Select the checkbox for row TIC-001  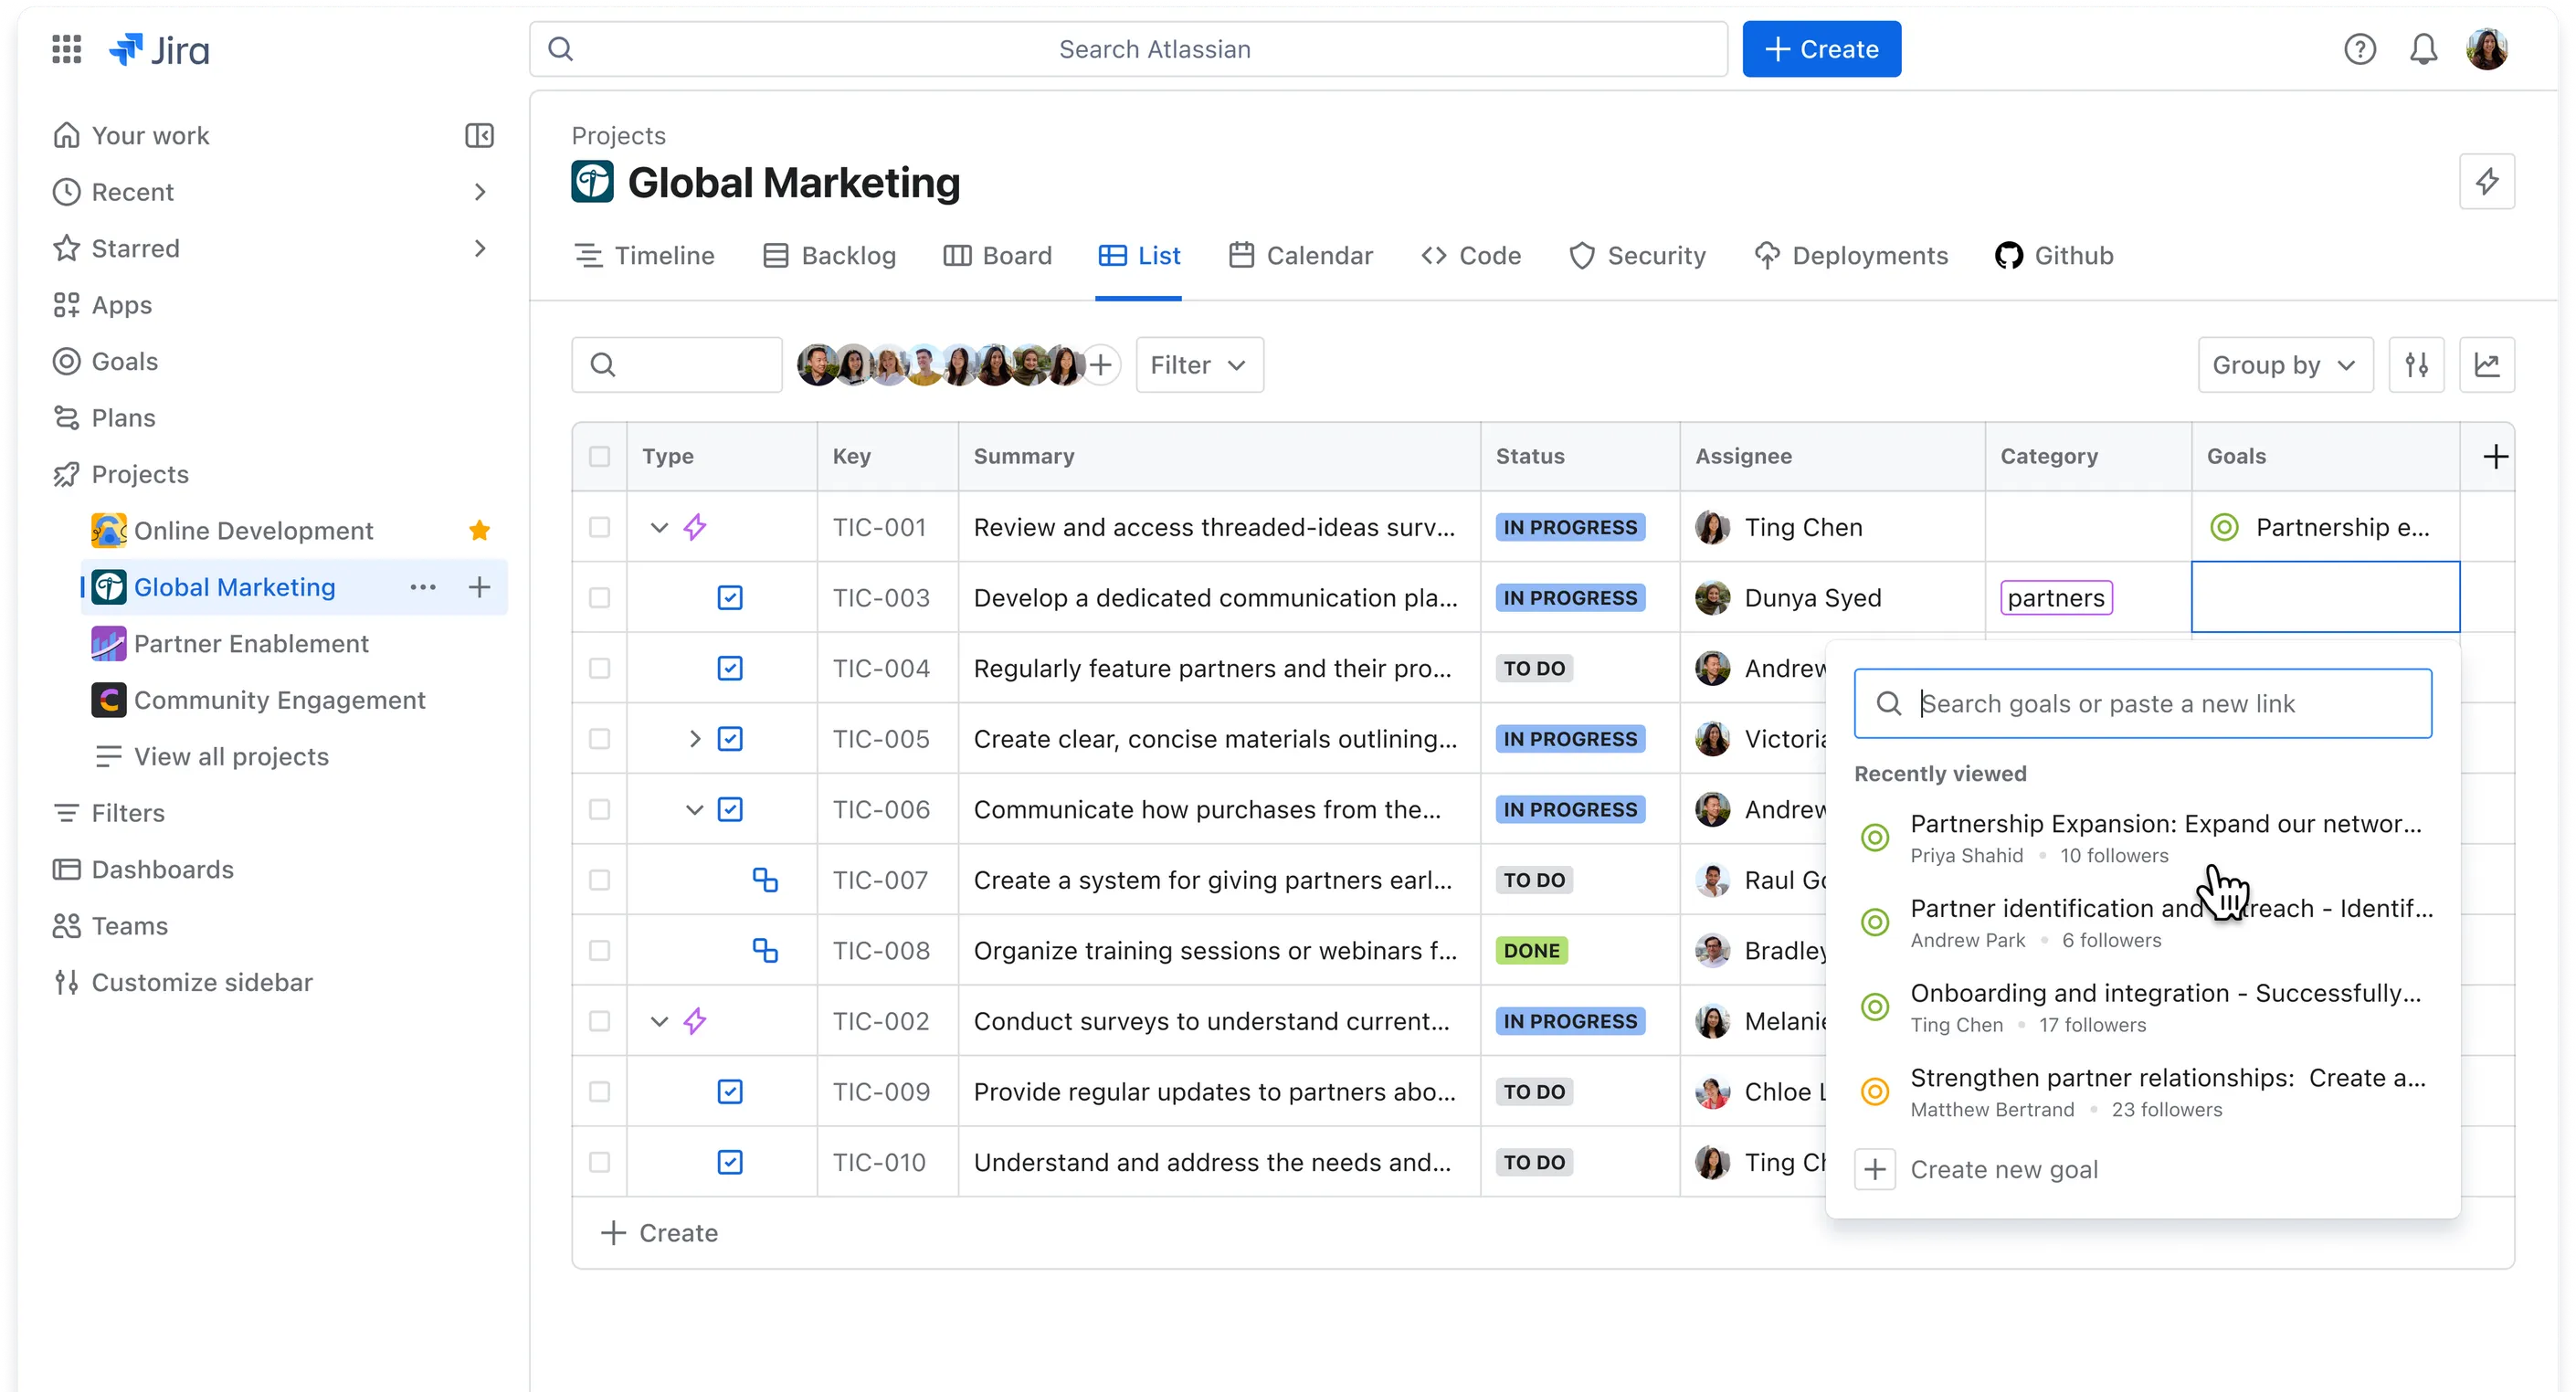(x=599, y=527)
